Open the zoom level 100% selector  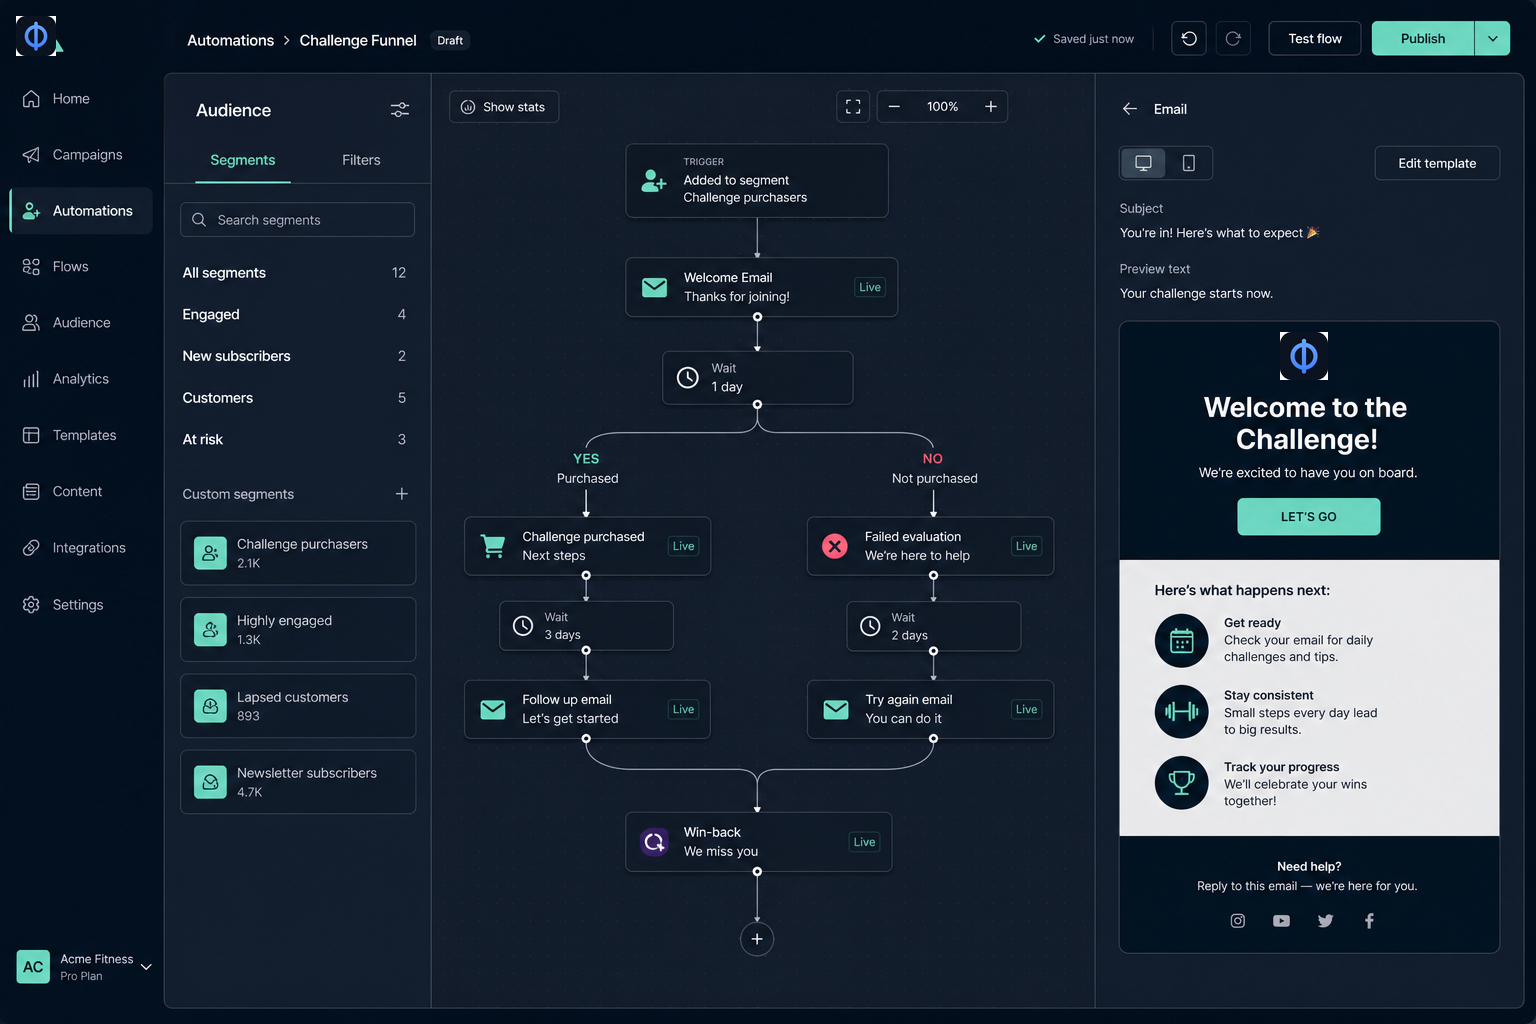pos(942,107)
